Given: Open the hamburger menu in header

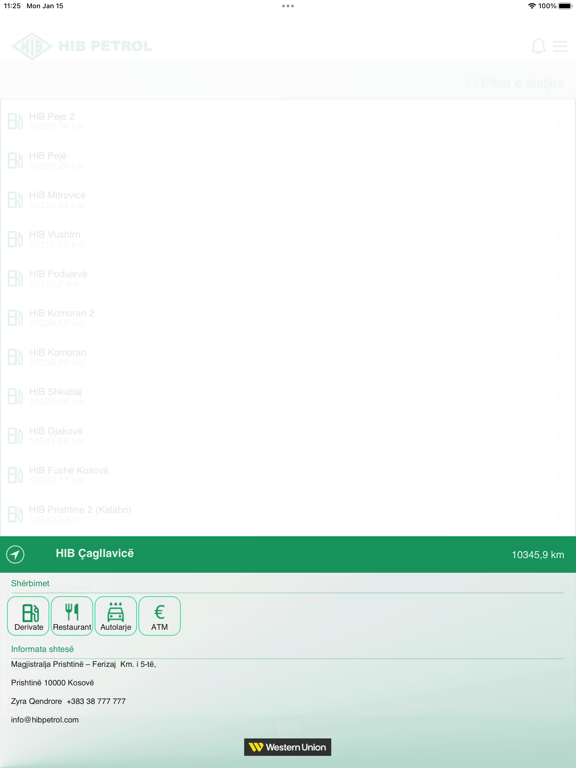Looking at the screenshot, I should tap(560, 46).
